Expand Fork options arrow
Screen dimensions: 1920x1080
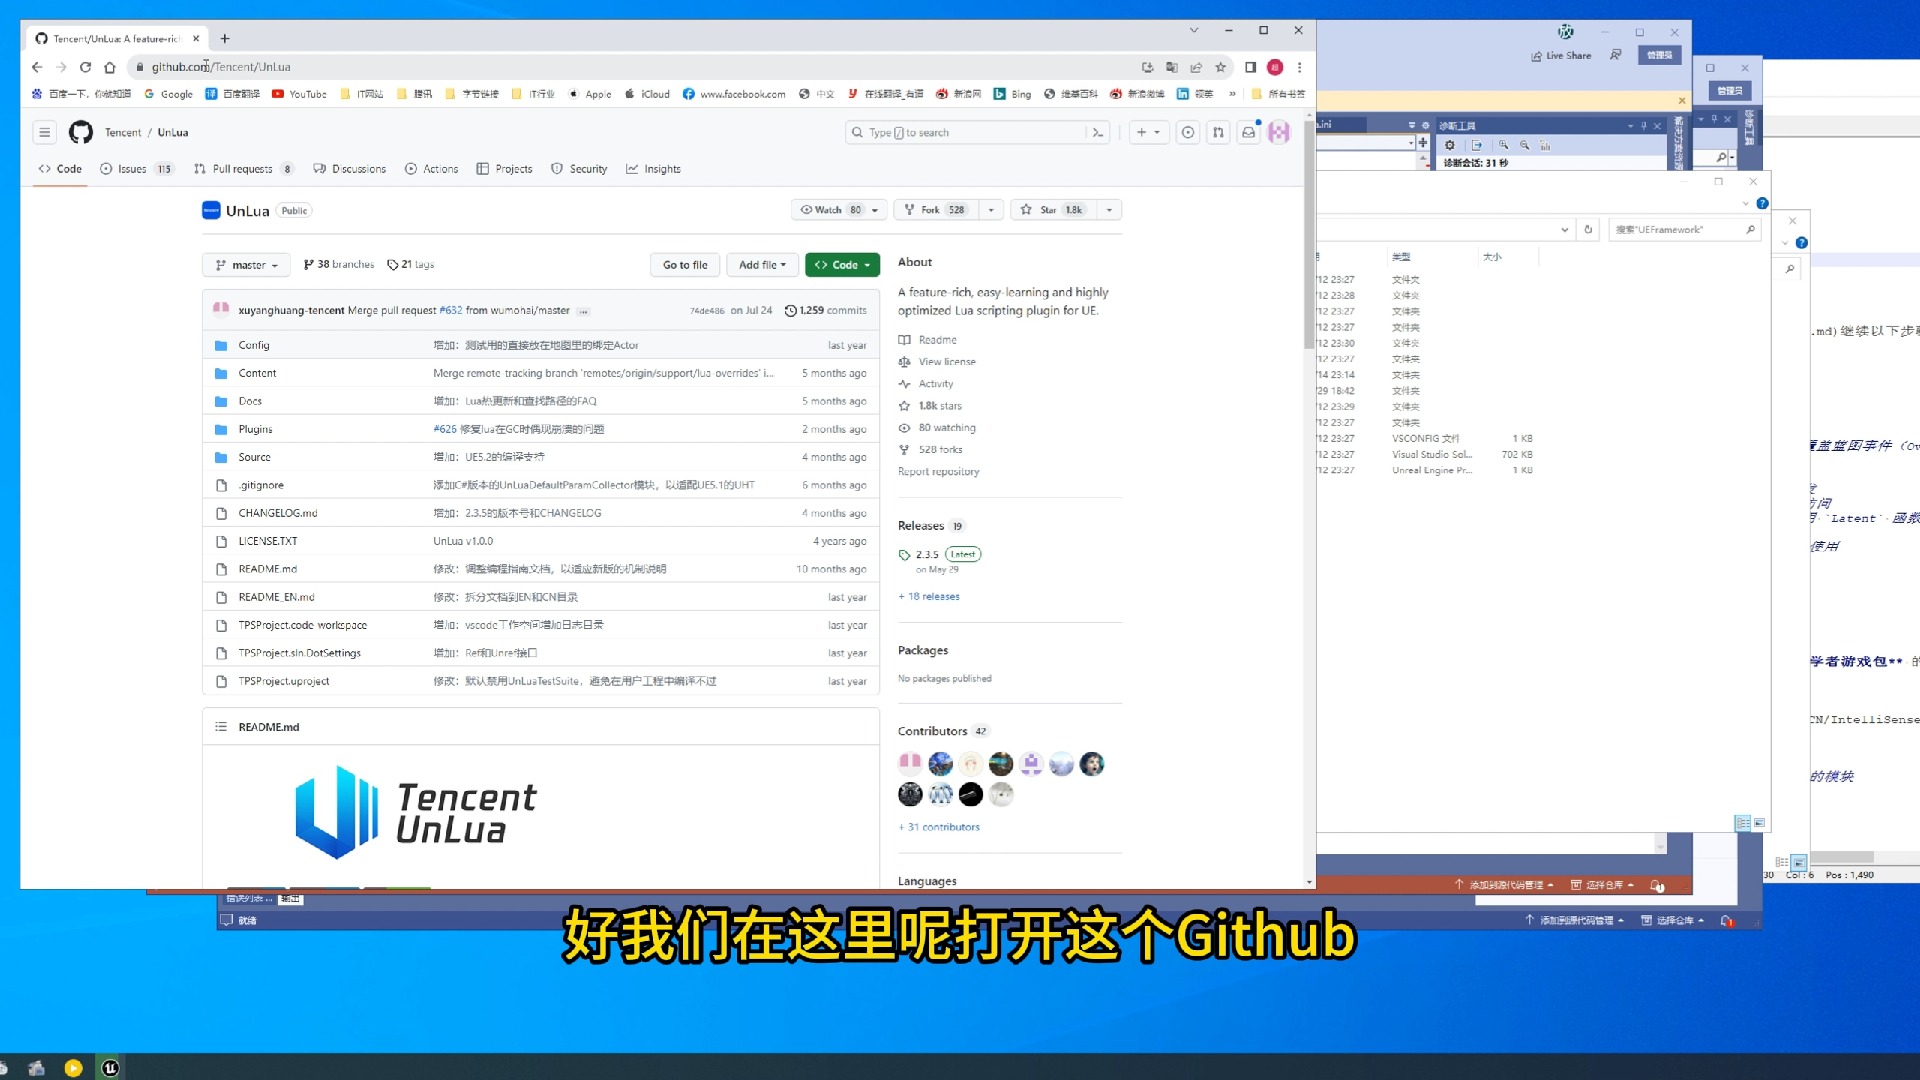(991, 210)
